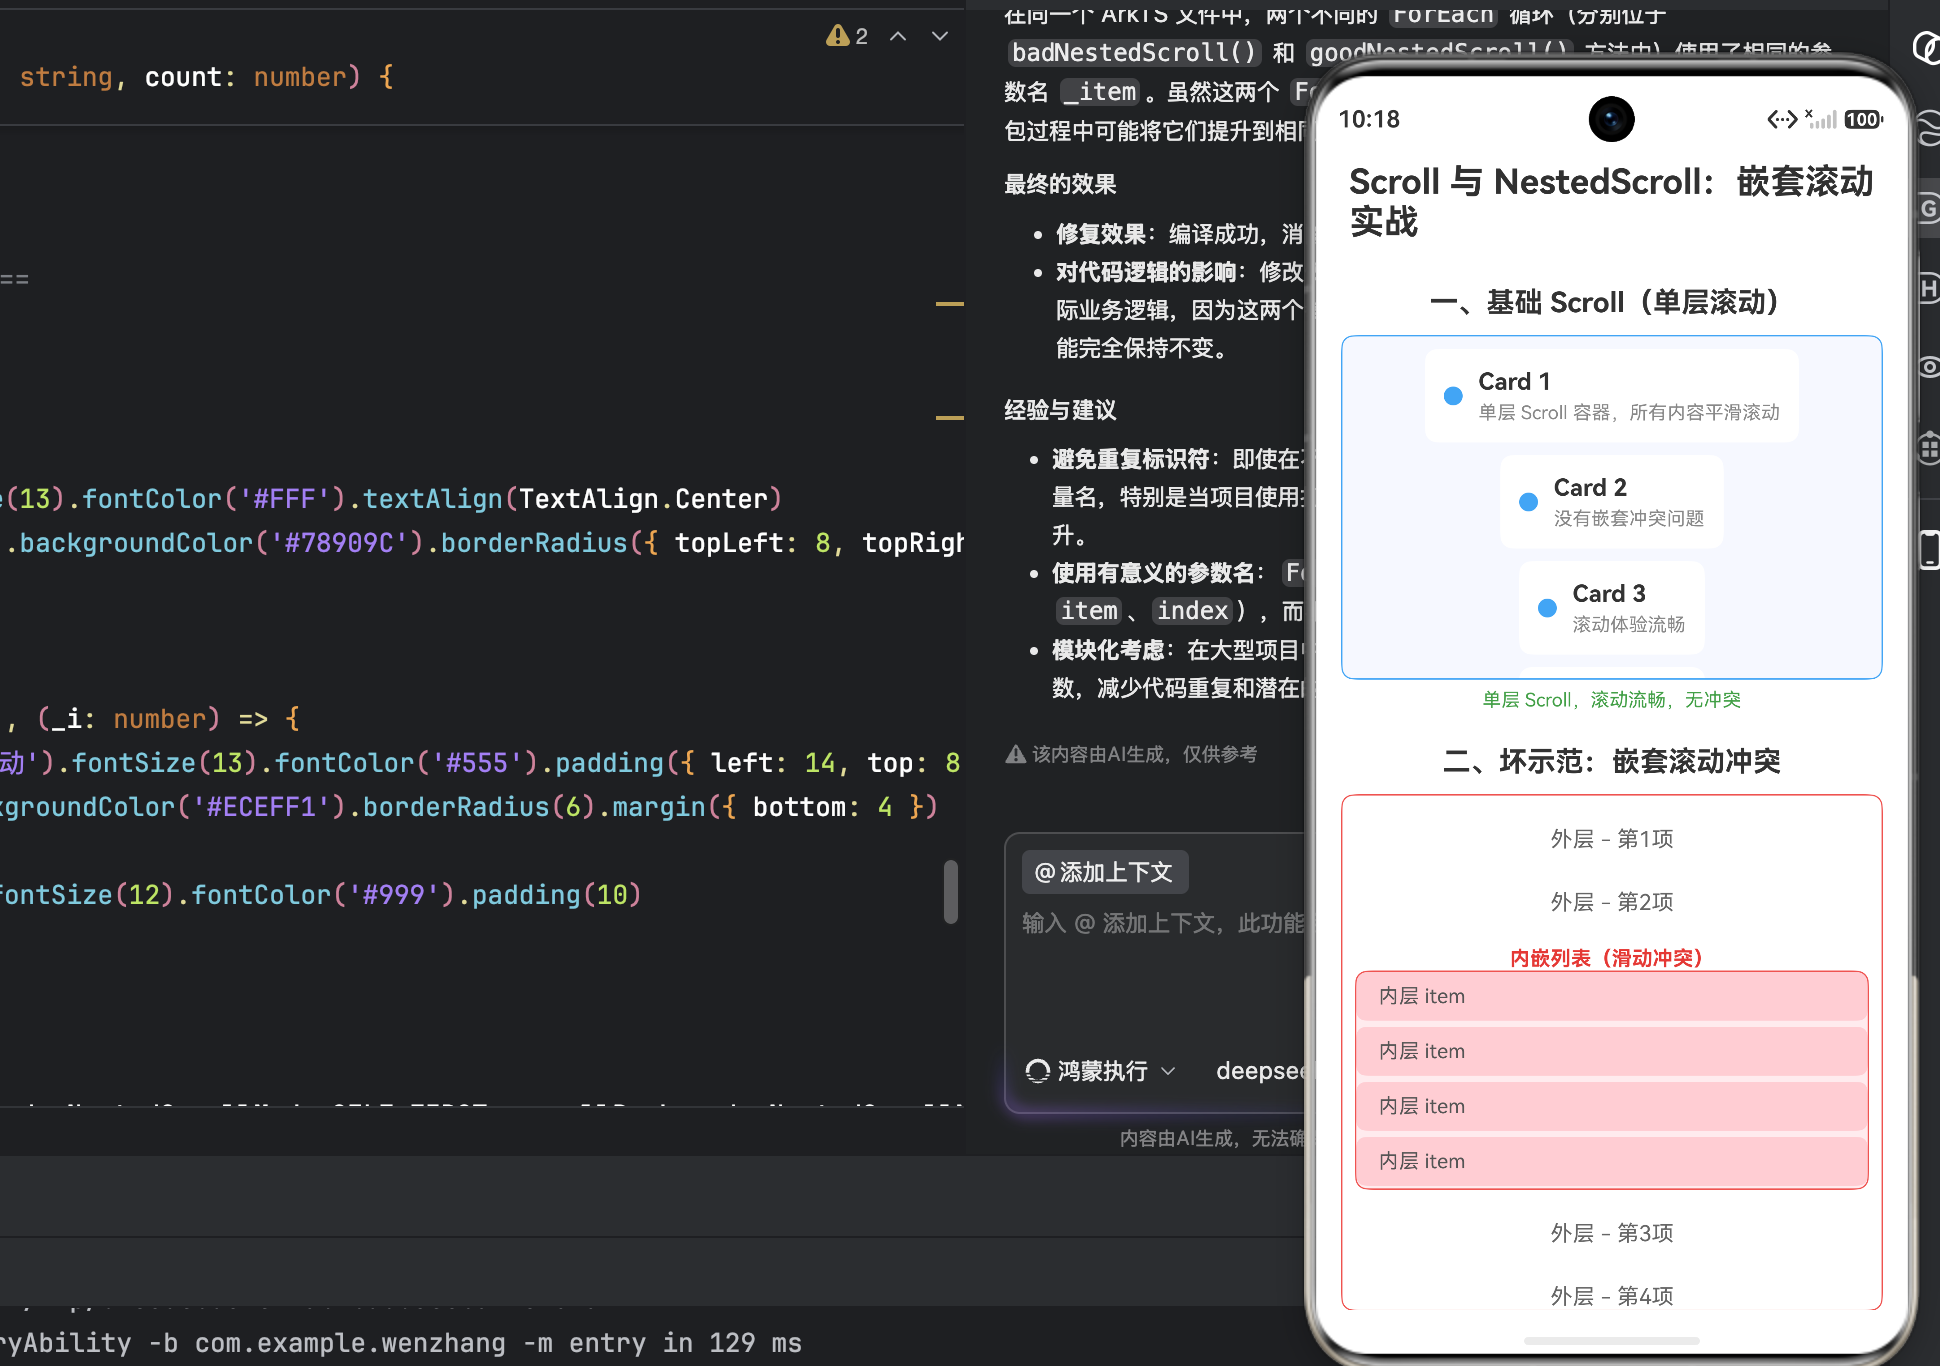Screen dimensions: 1940x1366
Task: Click the connection arrows icon in emulator status bar
Action: [x=1782, y=120]
